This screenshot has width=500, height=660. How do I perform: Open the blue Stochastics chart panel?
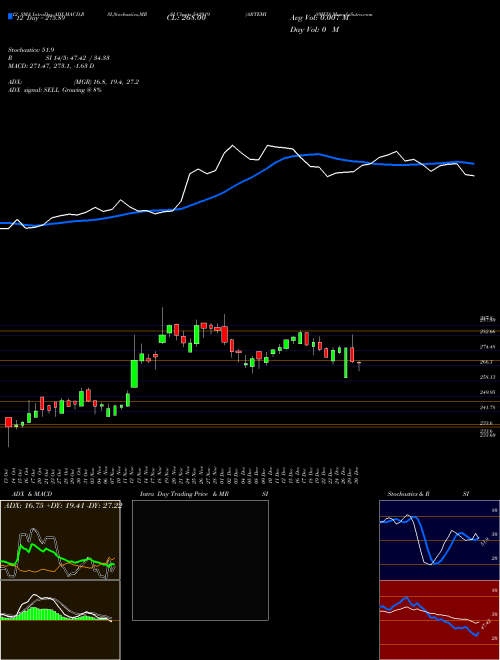[439, 540]
